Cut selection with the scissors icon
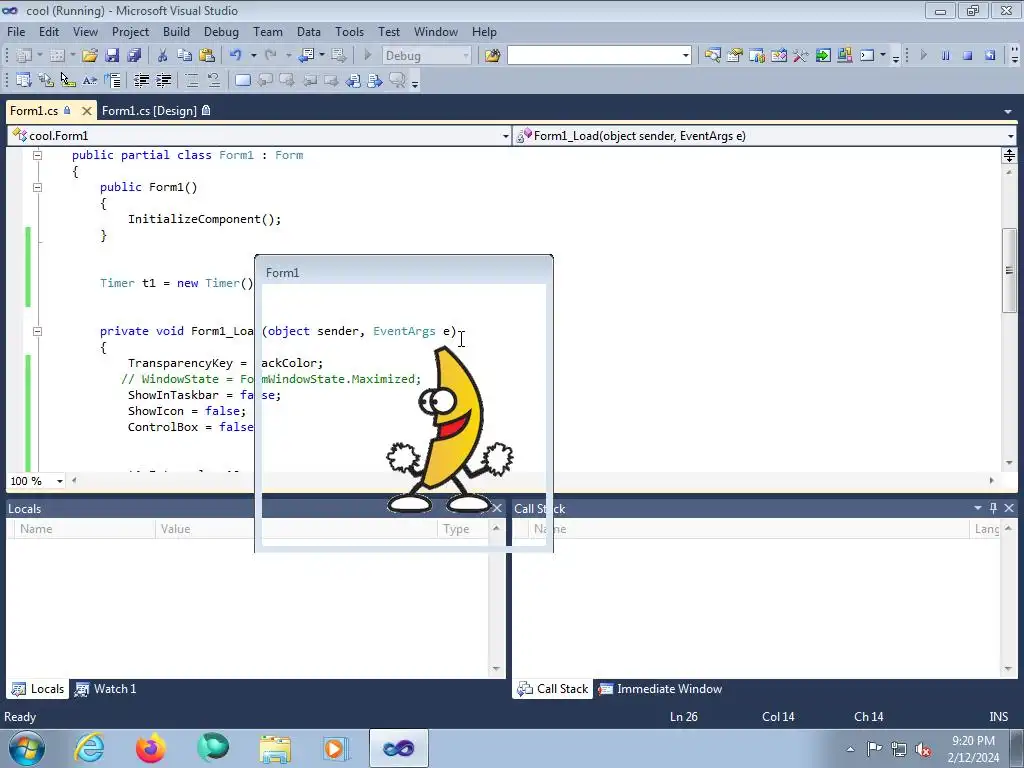1024x768 pixels. [x=163, y=56]
